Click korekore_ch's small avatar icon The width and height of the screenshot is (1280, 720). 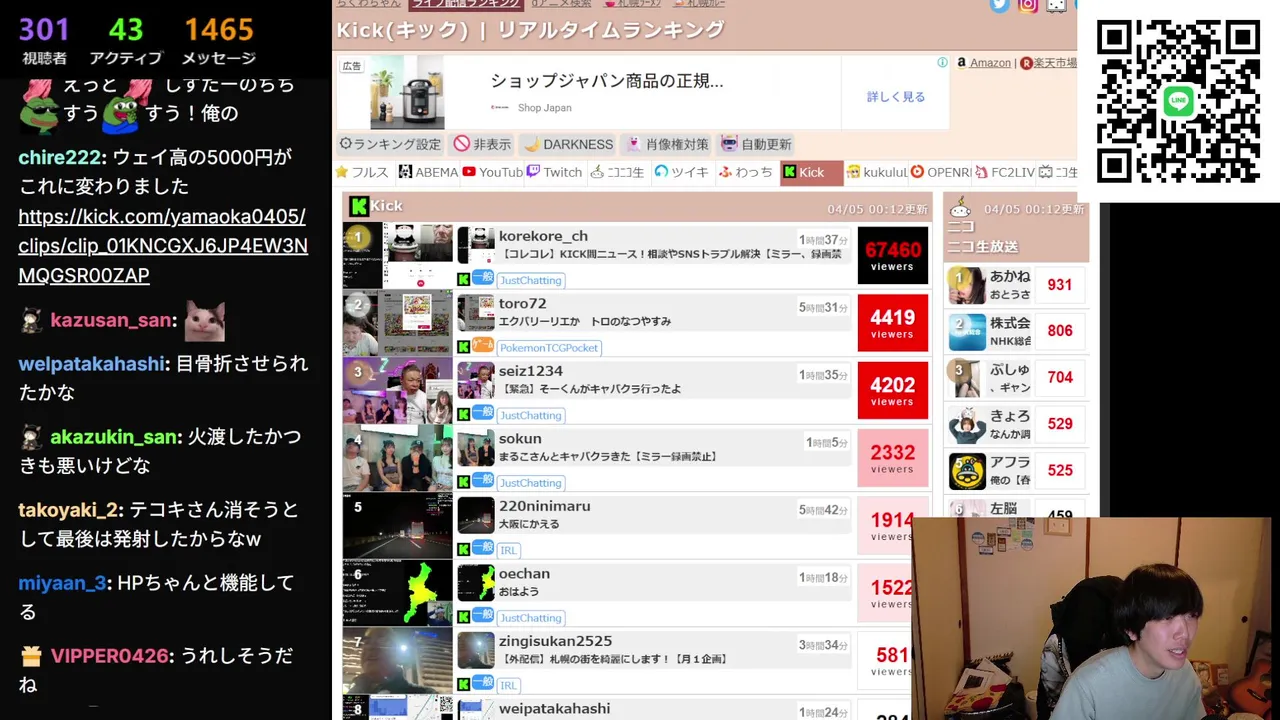point(476,246)
